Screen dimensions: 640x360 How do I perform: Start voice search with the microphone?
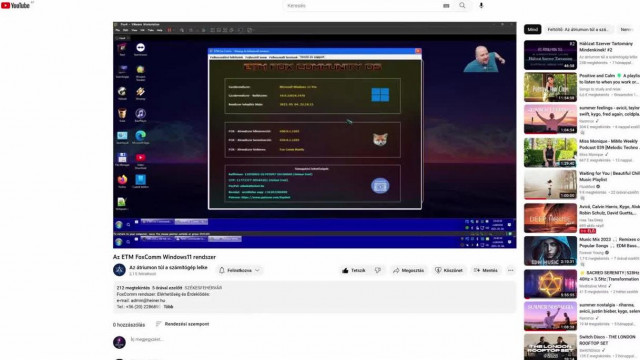[481, 6]
